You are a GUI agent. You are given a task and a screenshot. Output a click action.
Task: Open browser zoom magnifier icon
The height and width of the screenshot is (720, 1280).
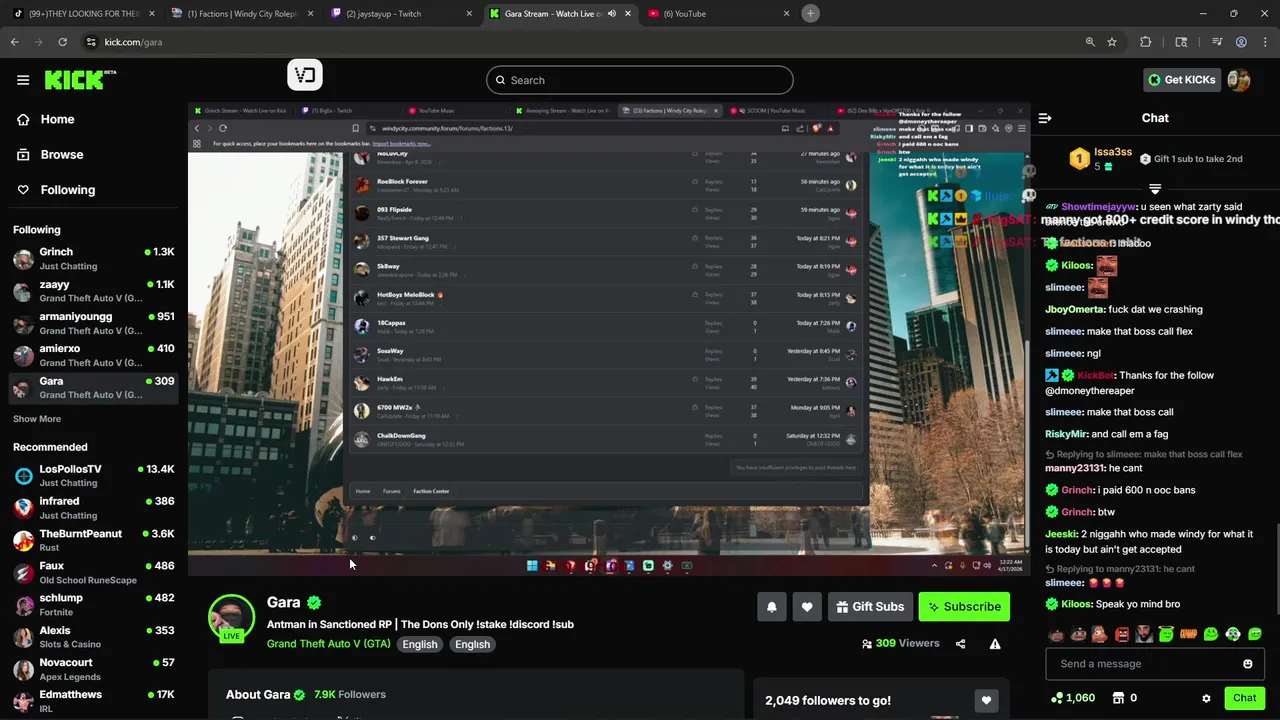coord(1090,42)
